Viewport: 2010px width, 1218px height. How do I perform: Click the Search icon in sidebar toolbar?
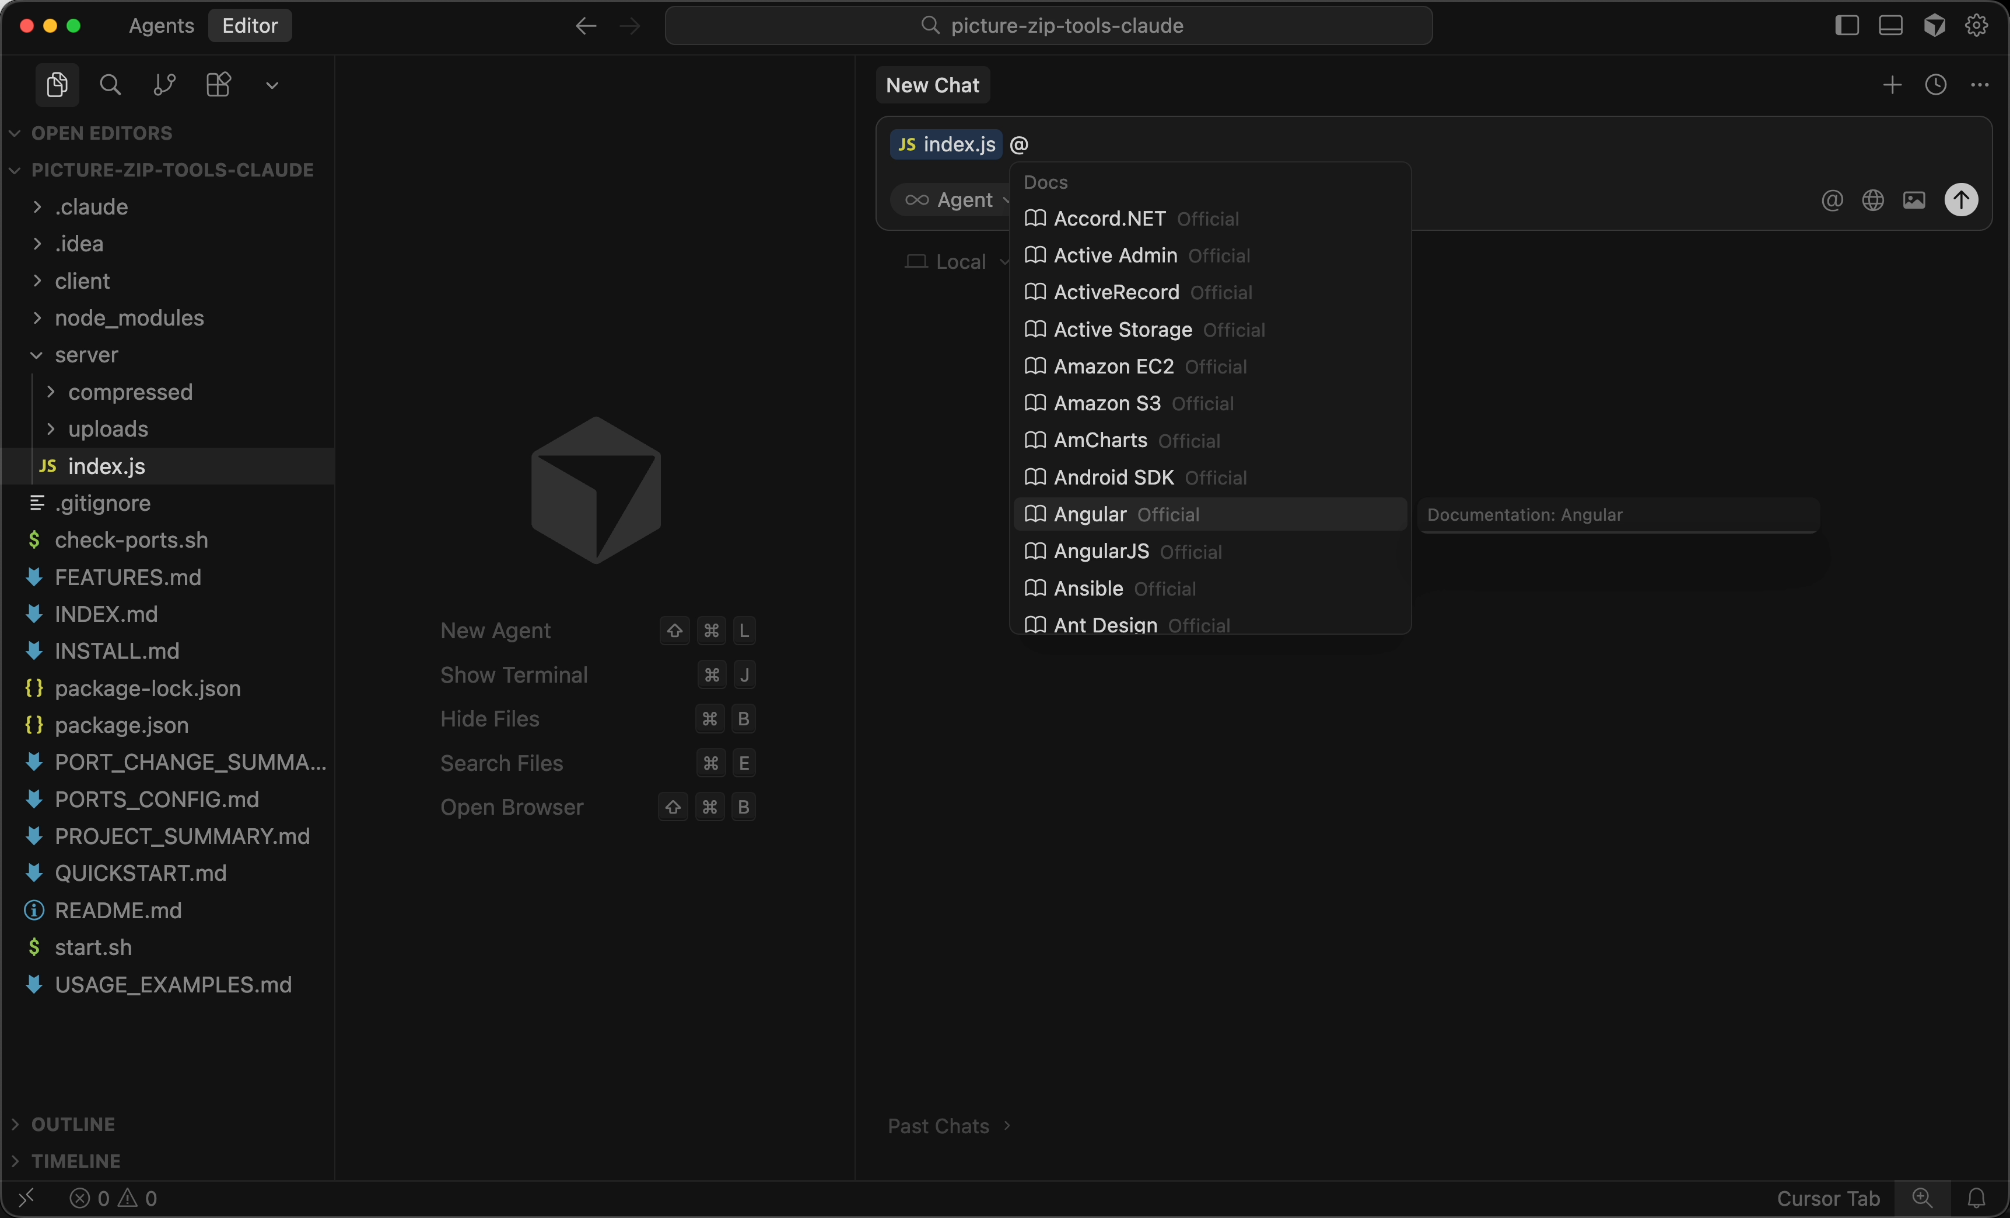click(111, 85)
